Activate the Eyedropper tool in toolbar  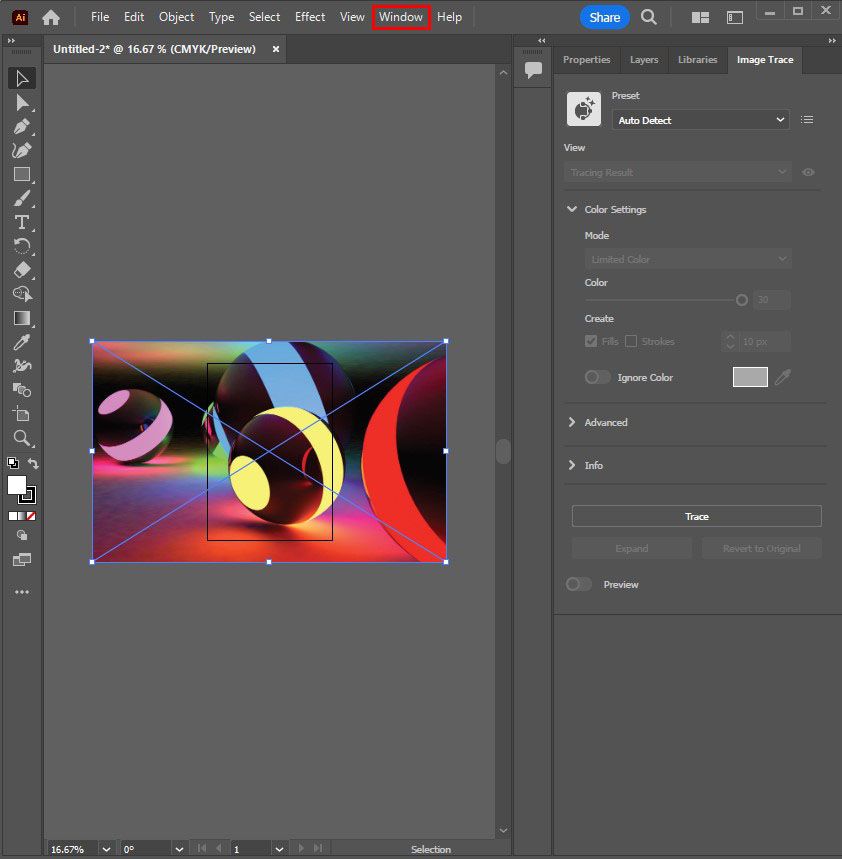(x=21, y=342)
